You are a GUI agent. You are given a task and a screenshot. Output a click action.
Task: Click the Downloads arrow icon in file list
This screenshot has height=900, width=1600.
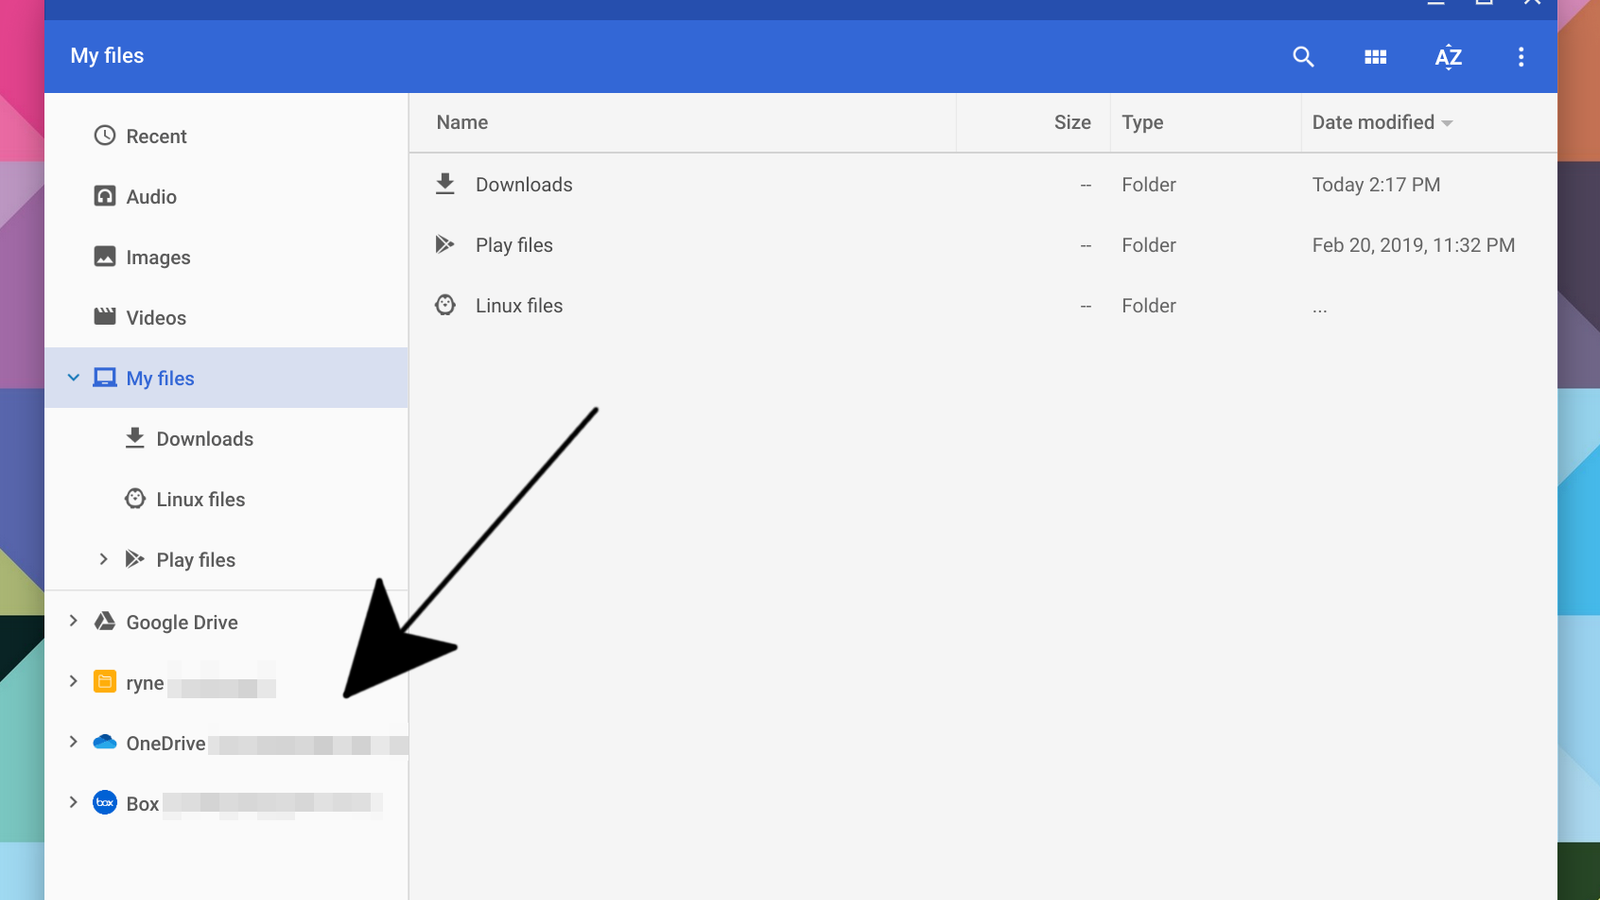(445, 184)
